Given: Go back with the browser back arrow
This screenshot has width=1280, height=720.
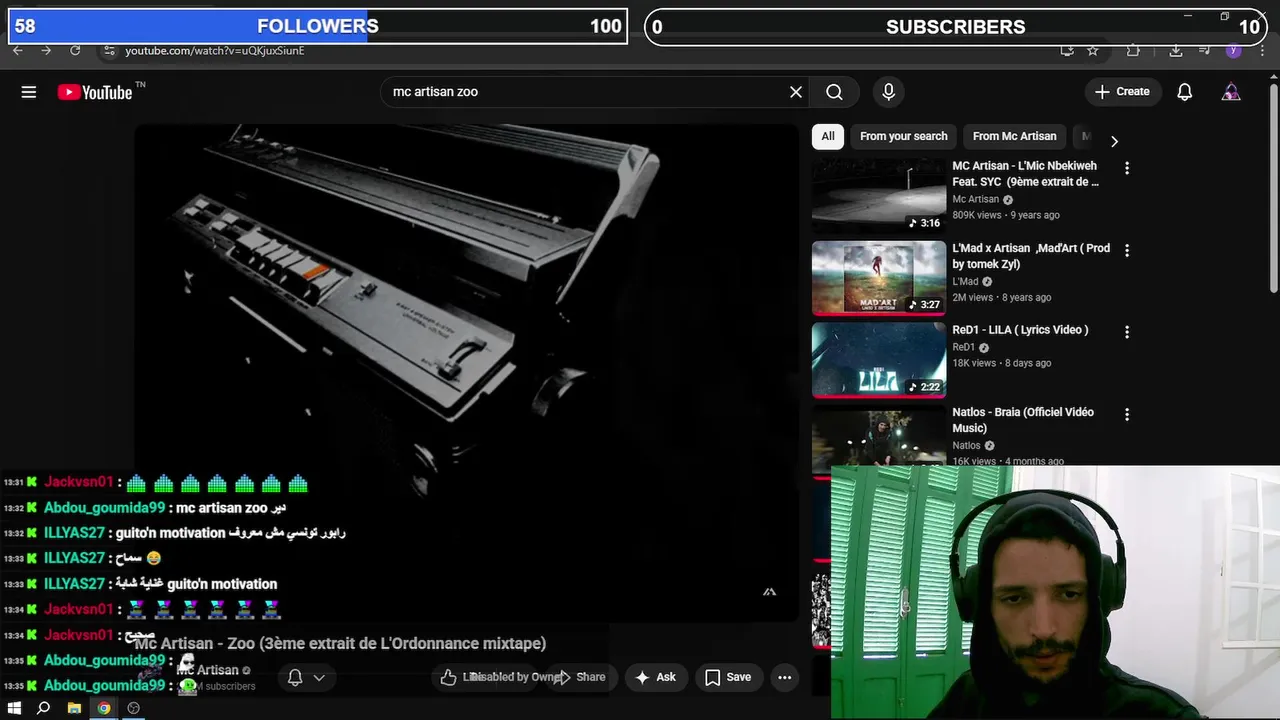Looking at the screenshot, I should [x=17, y=50].
